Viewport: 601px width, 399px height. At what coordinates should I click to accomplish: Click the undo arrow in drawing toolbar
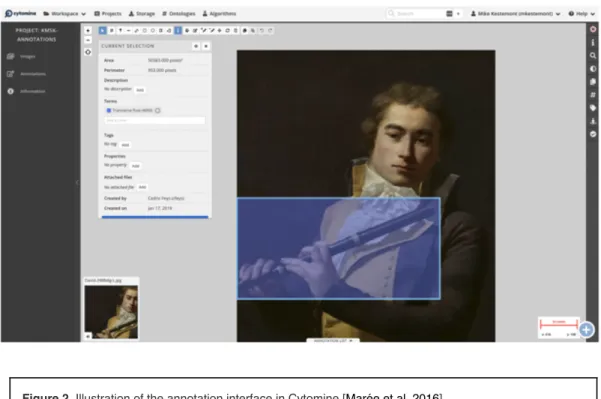(262, 30)
